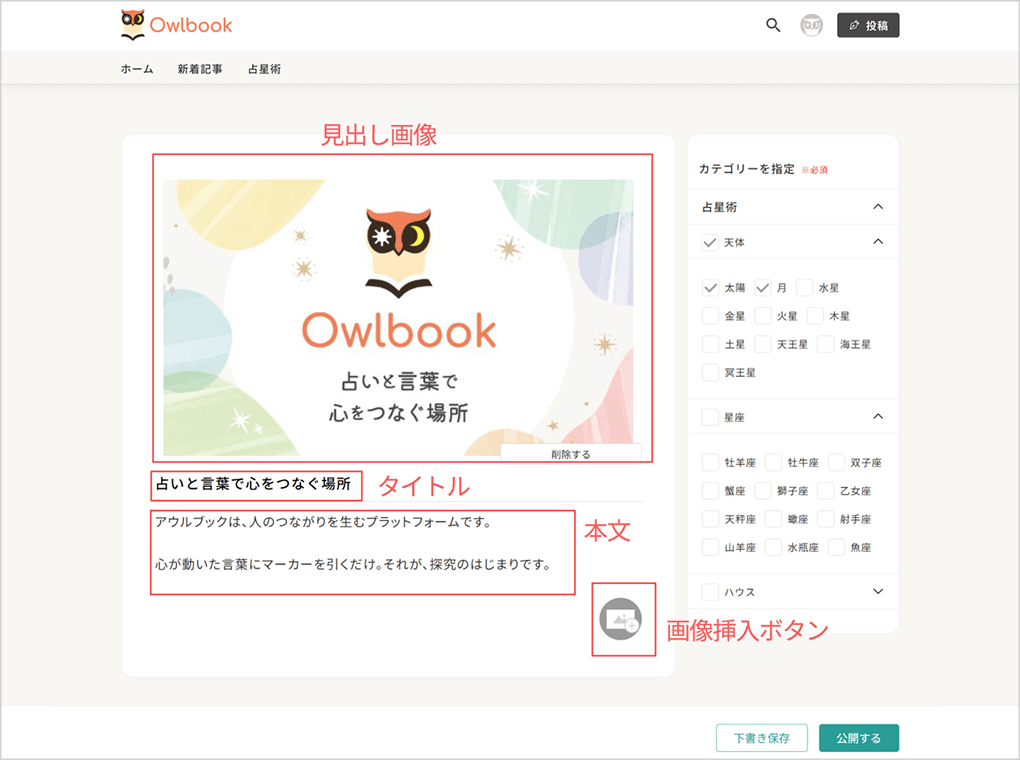
Task: Check the 天王星 checkbox
Action: point(763,344)
